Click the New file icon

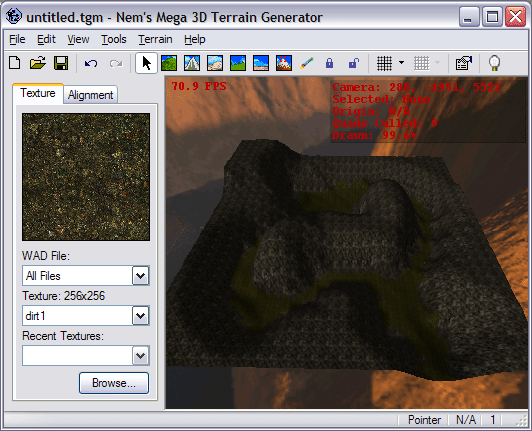point(15,63)
